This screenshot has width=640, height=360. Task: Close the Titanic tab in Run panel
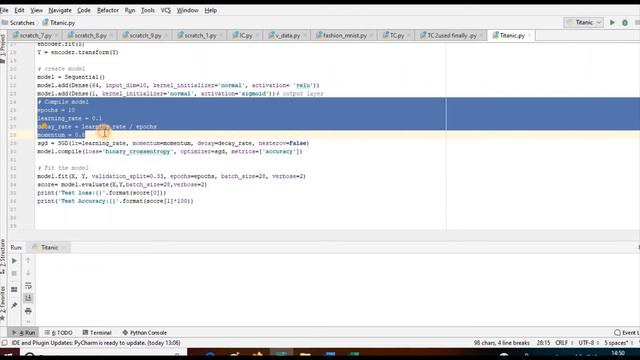[x=64, y=248]
